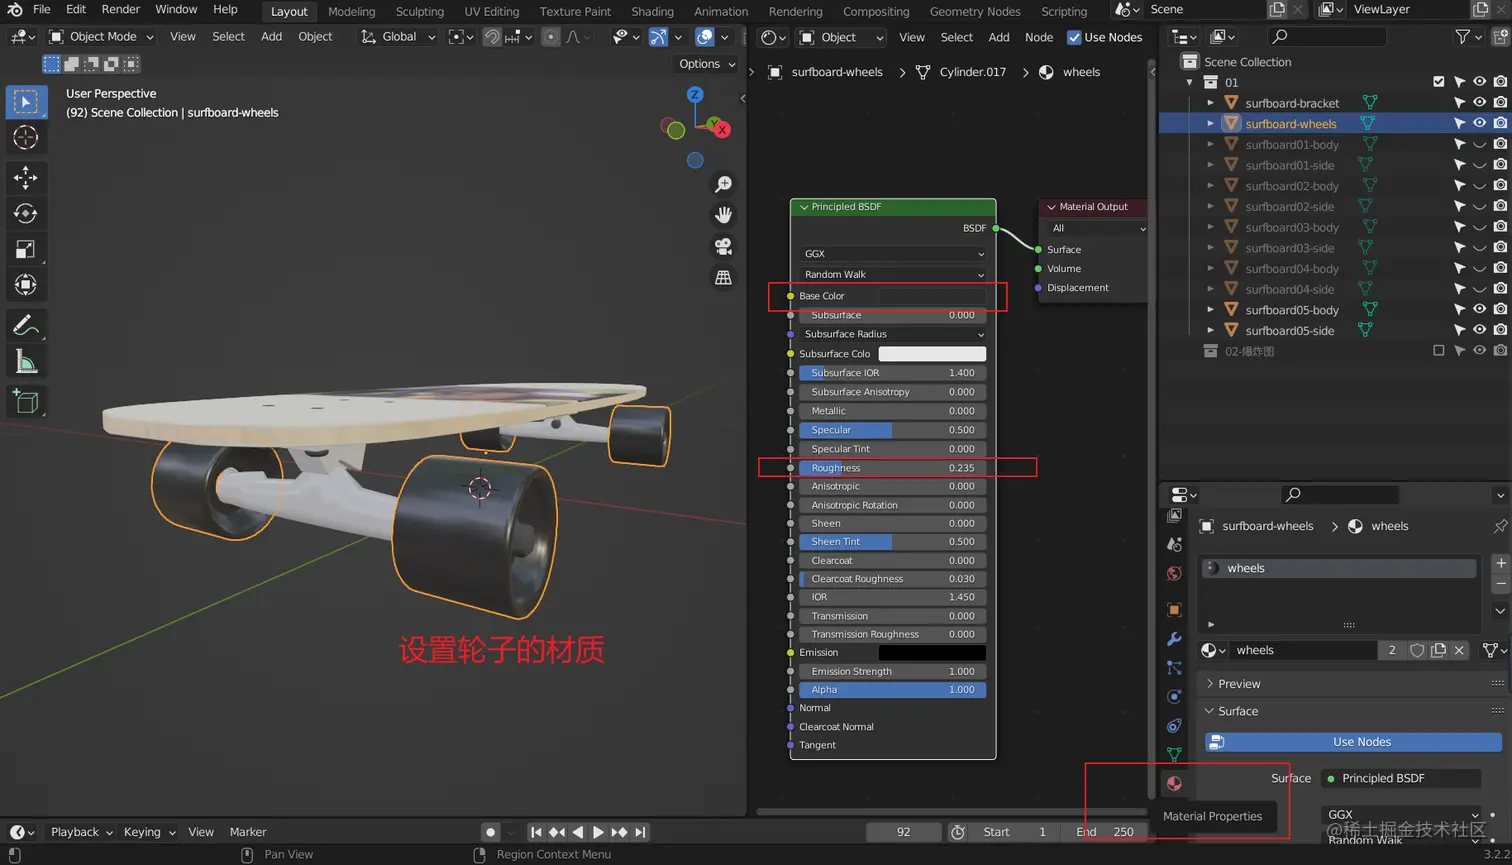Open the Render menu
This screenshot has width=1512, height=865.
tap(121, 10)
